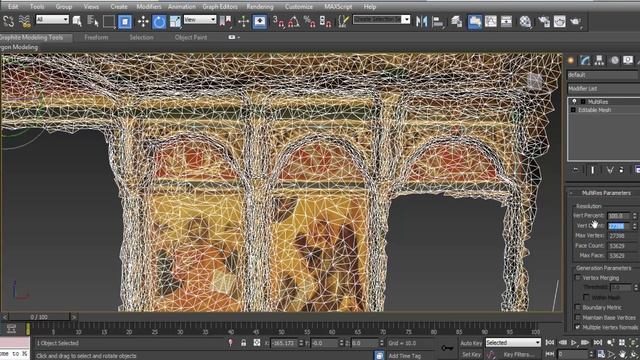Image resolution: width=640 pixels, height=360 pixels.
Task: Open the Rendering menu
Action: tap(260, 7)
